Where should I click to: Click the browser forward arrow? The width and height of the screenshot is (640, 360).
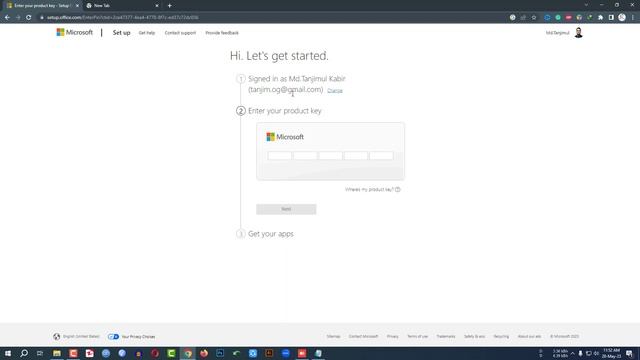18,18
